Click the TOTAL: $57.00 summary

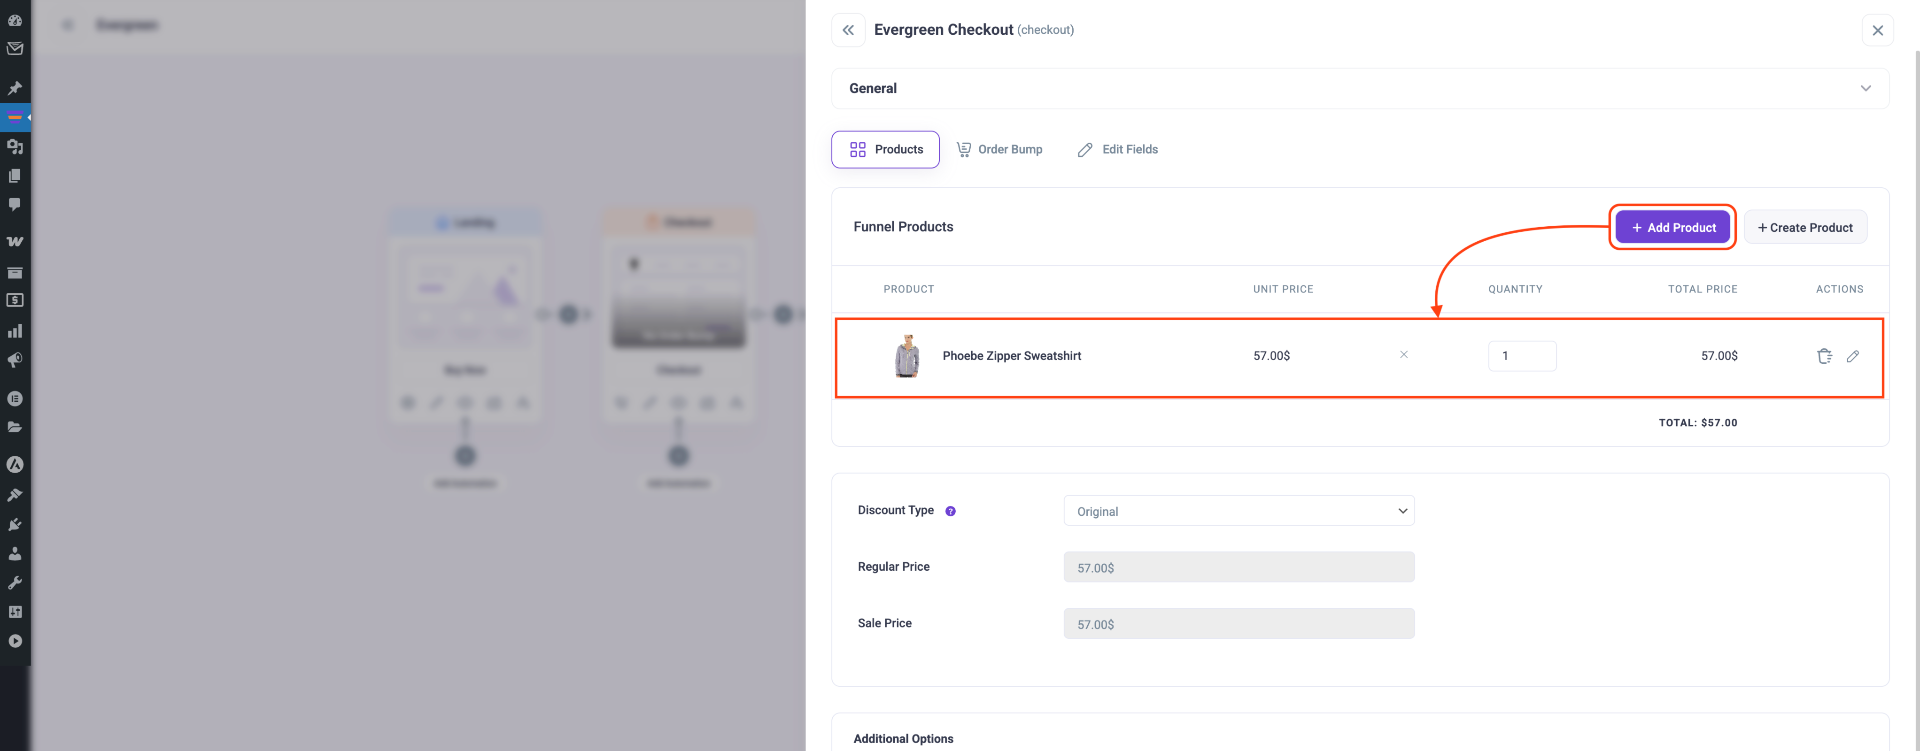pyautogui.click(x=1697, y=423)
